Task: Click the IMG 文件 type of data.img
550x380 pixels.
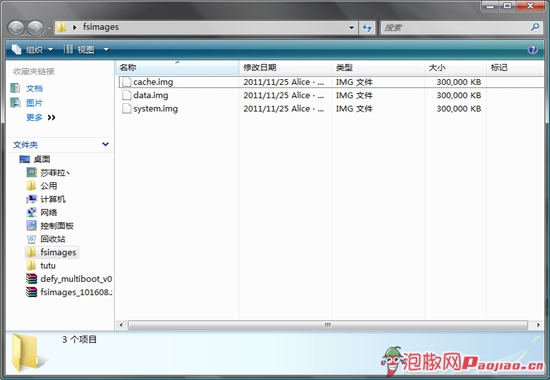Action: (x=354, y=95)
